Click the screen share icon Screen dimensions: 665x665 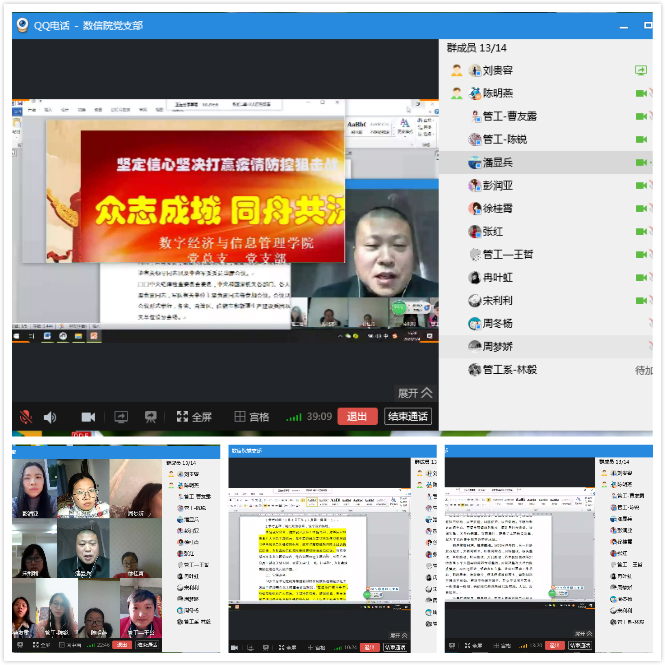click(121, 416)
